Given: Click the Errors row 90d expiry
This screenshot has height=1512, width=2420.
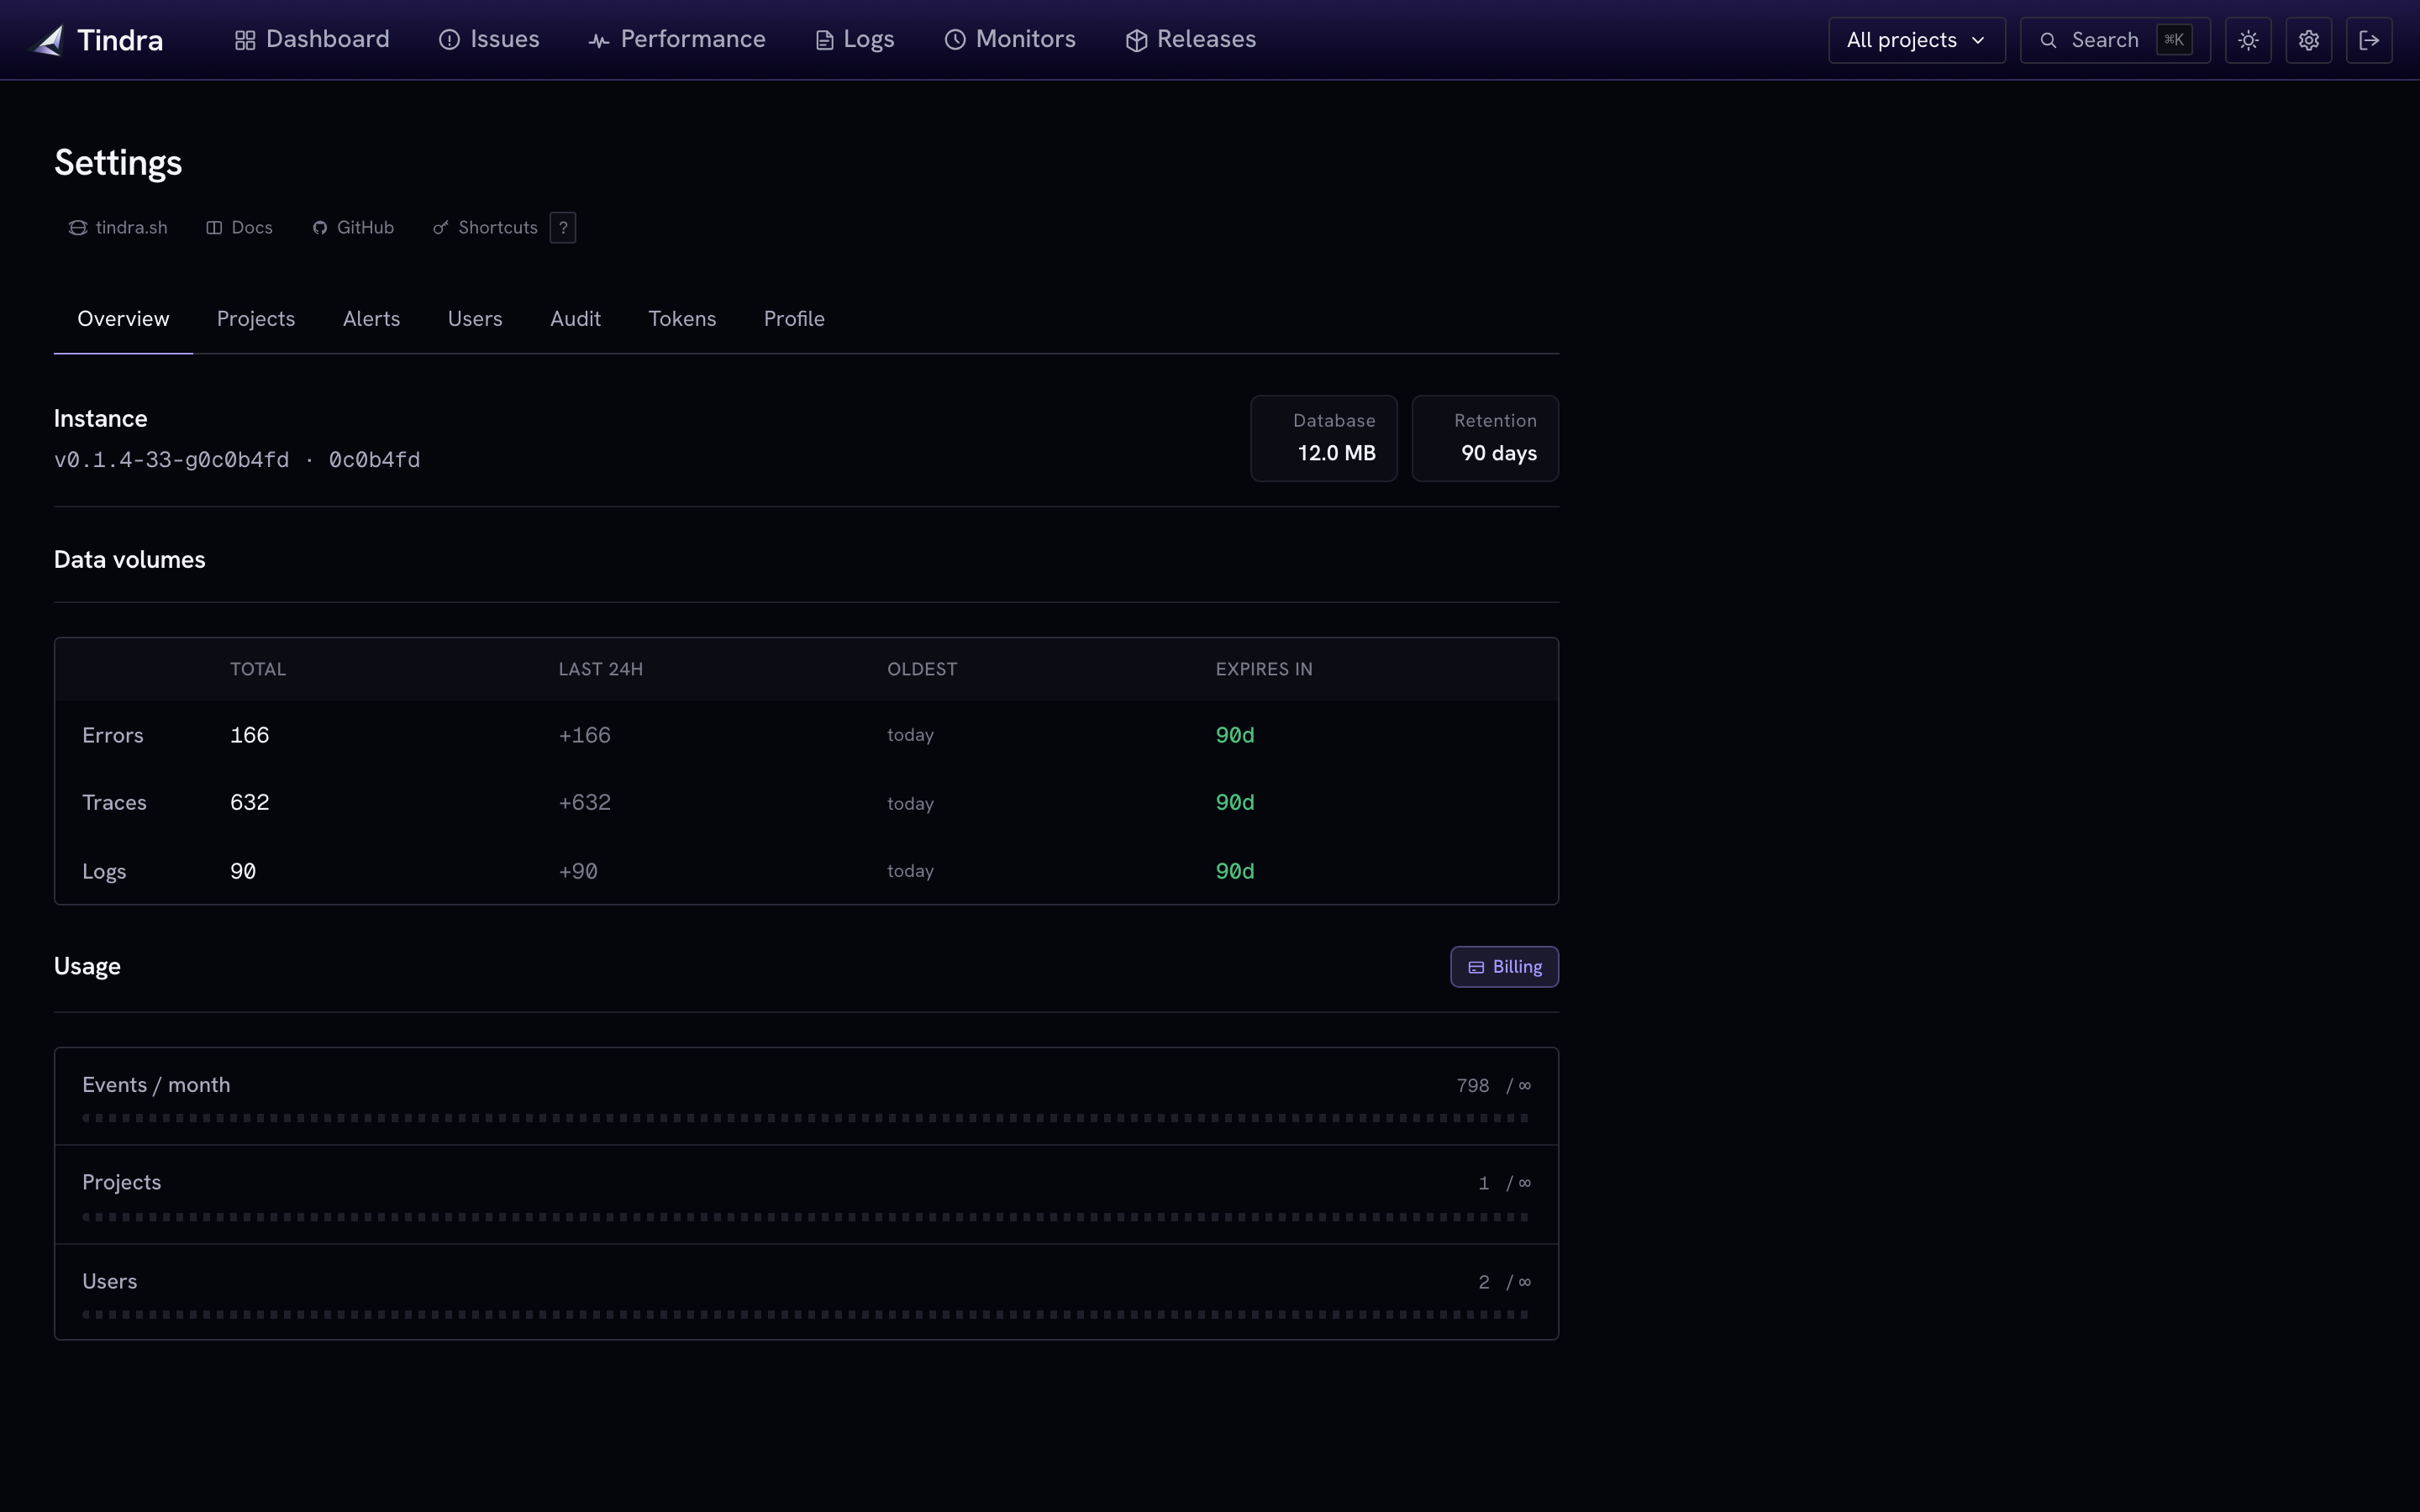Looking at the screenshot, I should tap(1235, 735).
